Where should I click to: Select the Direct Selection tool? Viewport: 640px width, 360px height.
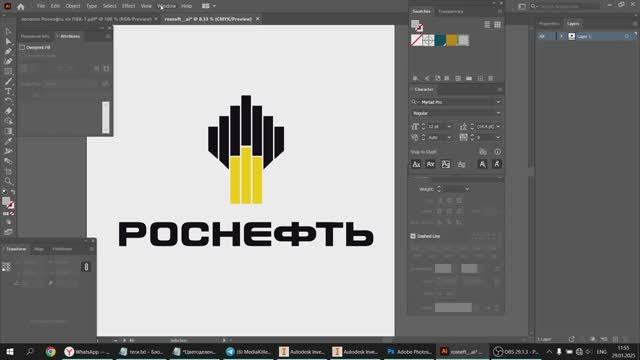[8, 41]
